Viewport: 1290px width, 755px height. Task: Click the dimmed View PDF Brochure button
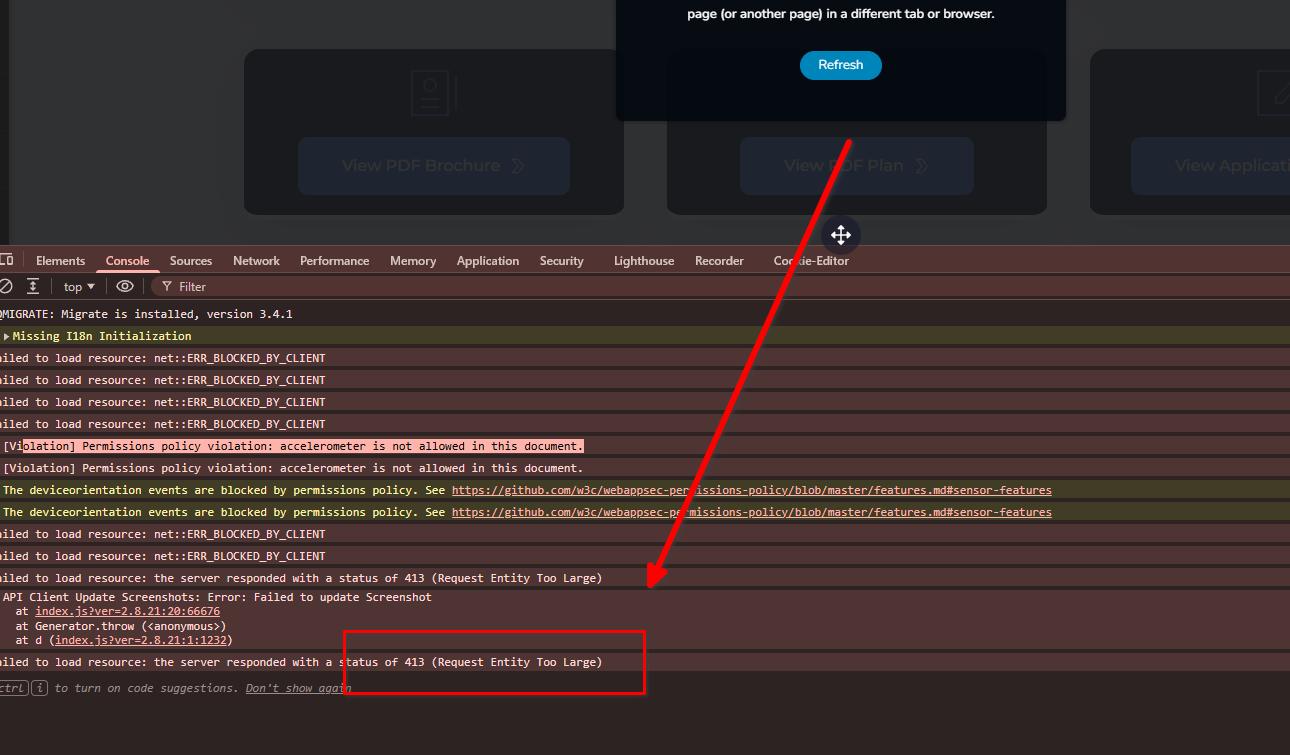434,166
